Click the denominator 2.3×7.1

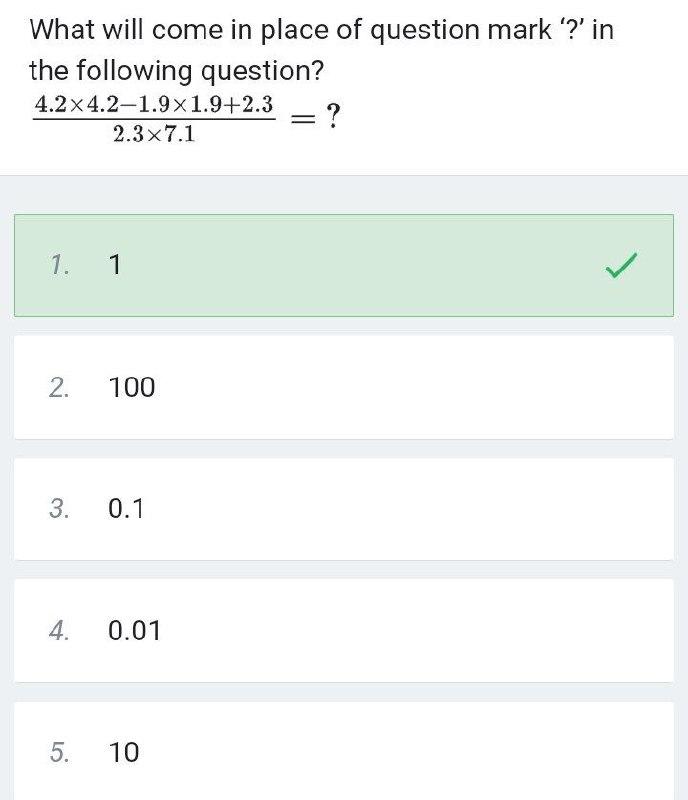pos(154,134)
